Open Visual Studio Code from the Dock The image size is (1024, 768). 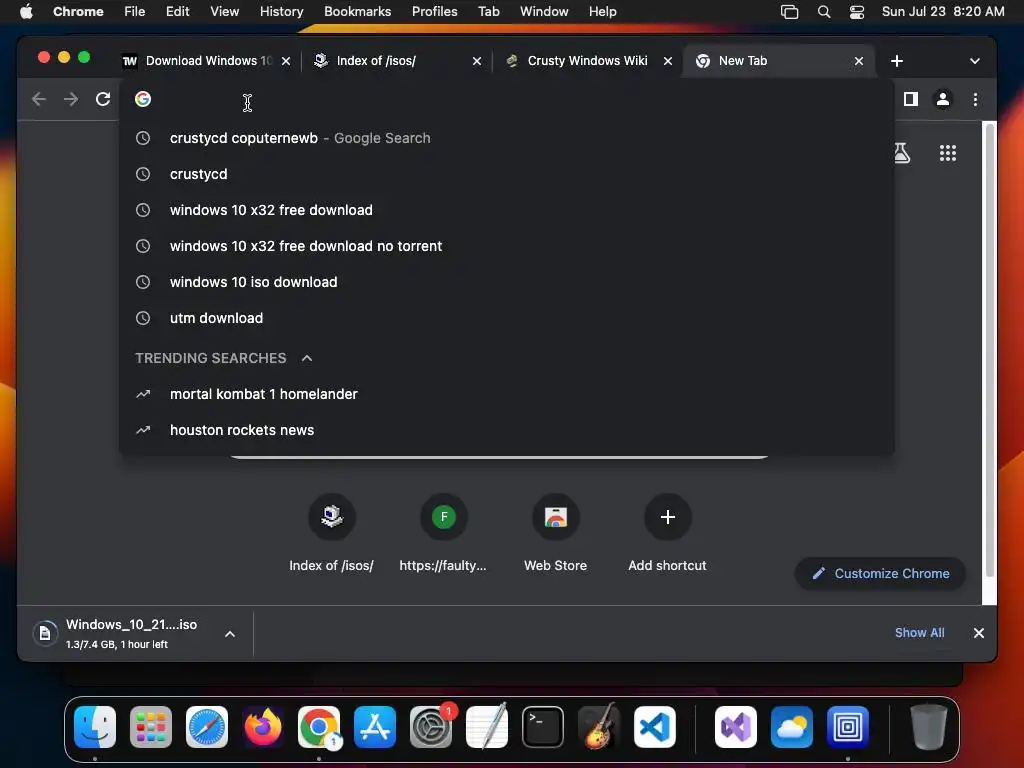655,727
